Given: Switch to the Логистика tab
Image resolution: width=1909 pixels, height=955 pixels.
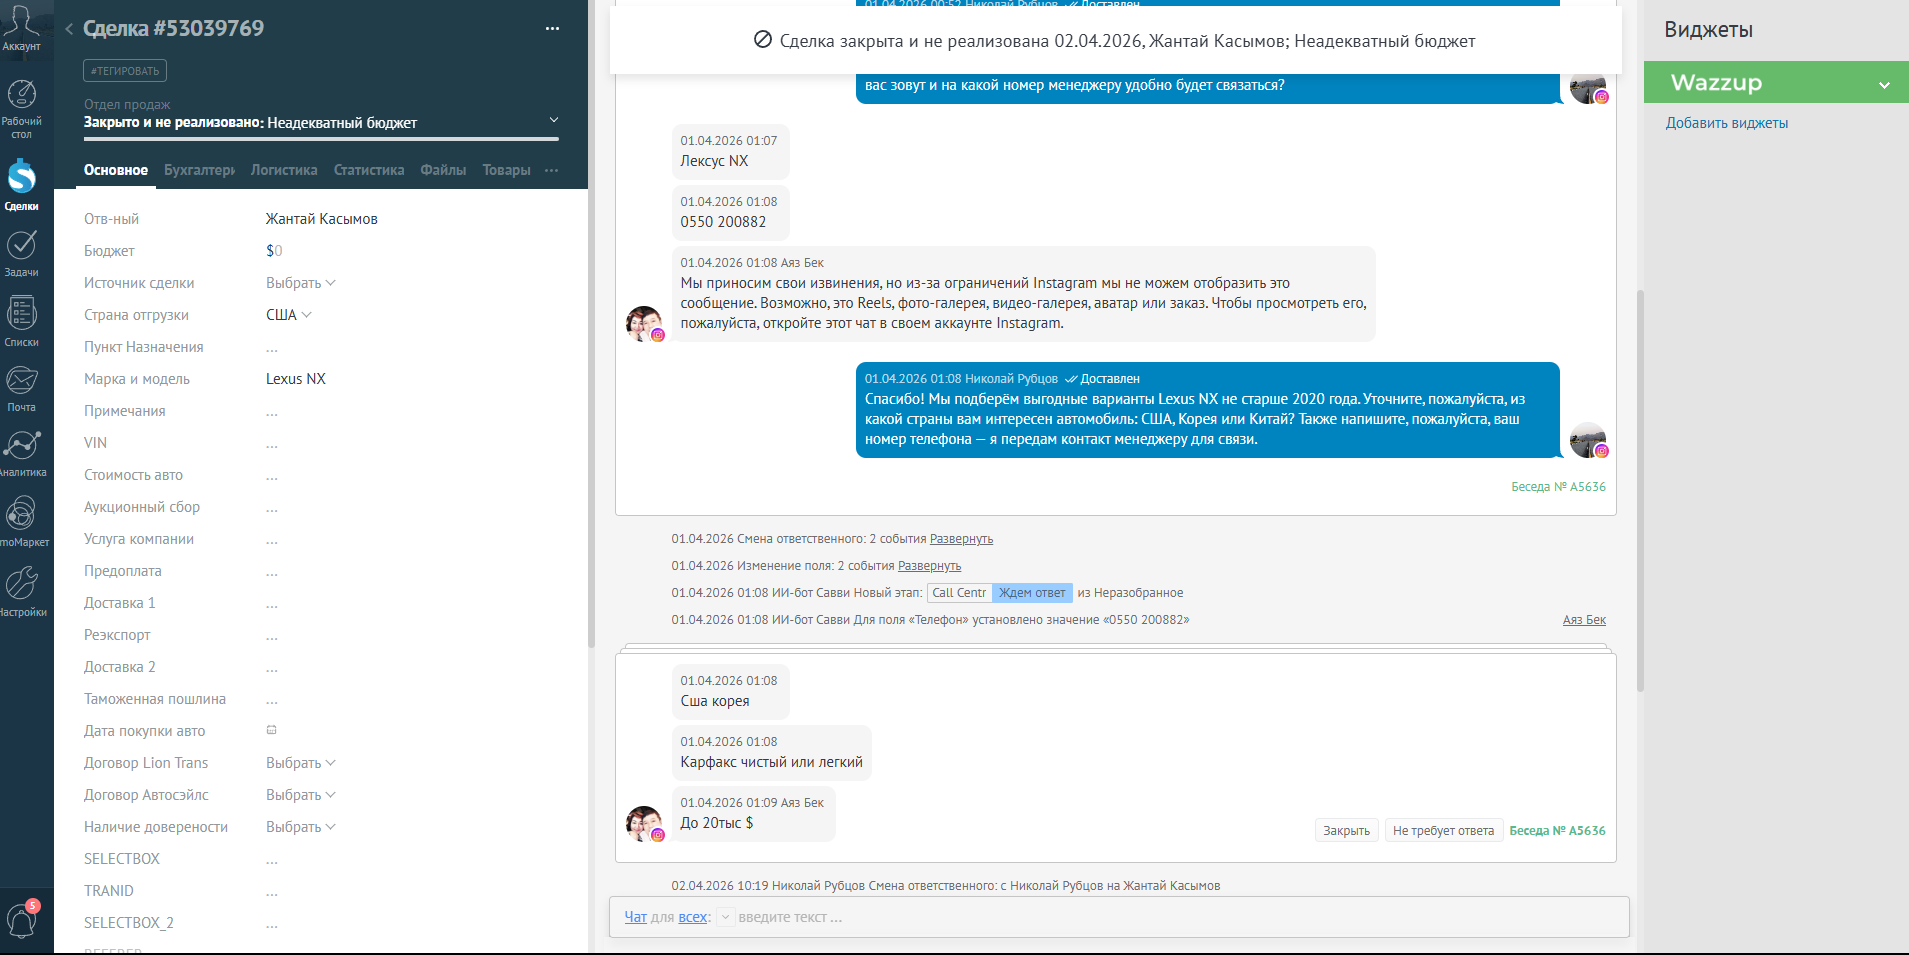Looking at the screenshot, I should click(x=284, y=170).
